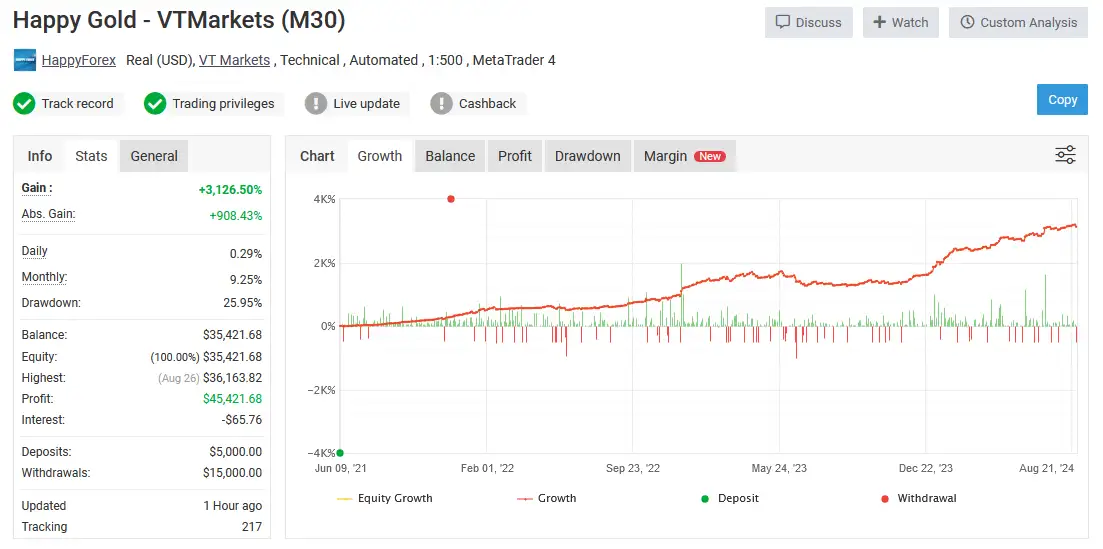This screenshot has height=549, width=1103.
Task: Click the Live update exclamation icon
Action: (x=316, y=104)
